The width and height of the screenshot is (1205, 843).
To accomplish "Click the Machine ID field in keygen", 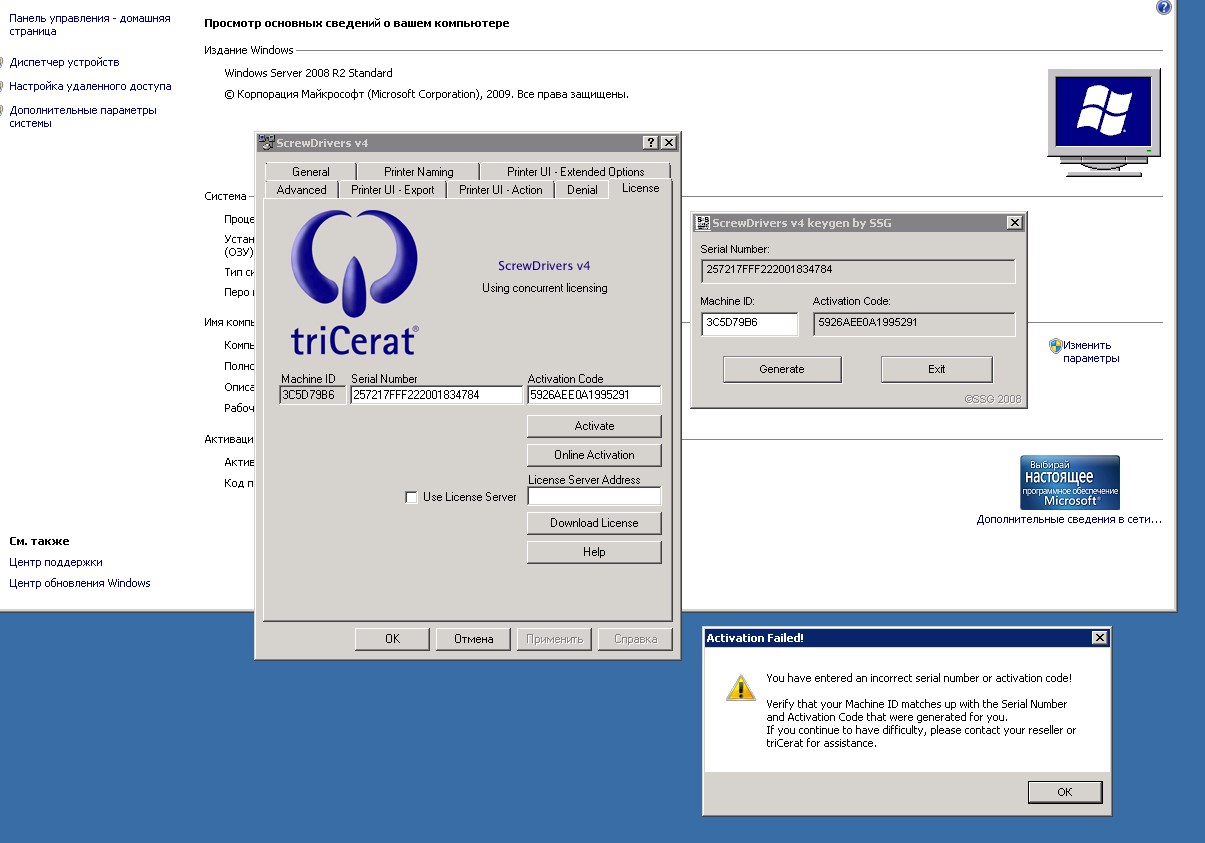I will point(750,324).
